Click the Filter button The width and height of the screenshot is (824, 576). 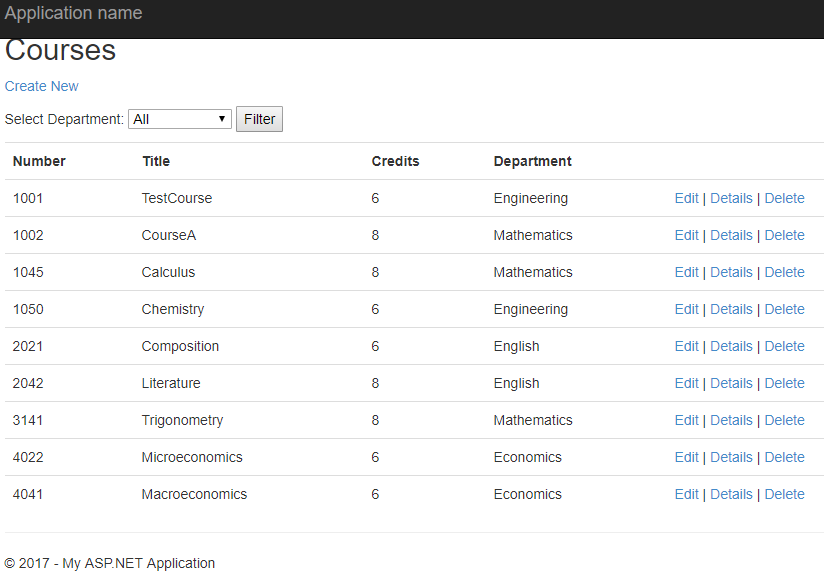[x=259, y=119]
